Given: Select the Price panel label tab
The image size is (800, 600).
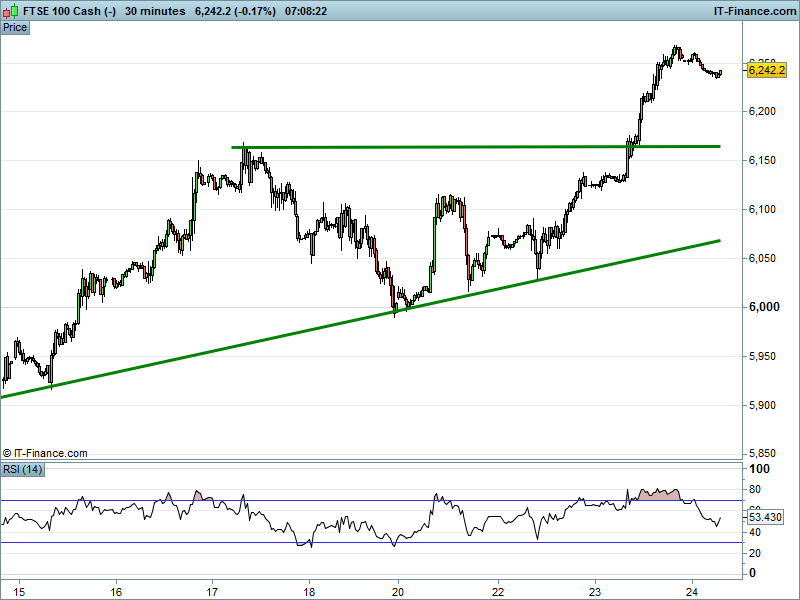Looking at the screenshot, I should pos(15,27).
